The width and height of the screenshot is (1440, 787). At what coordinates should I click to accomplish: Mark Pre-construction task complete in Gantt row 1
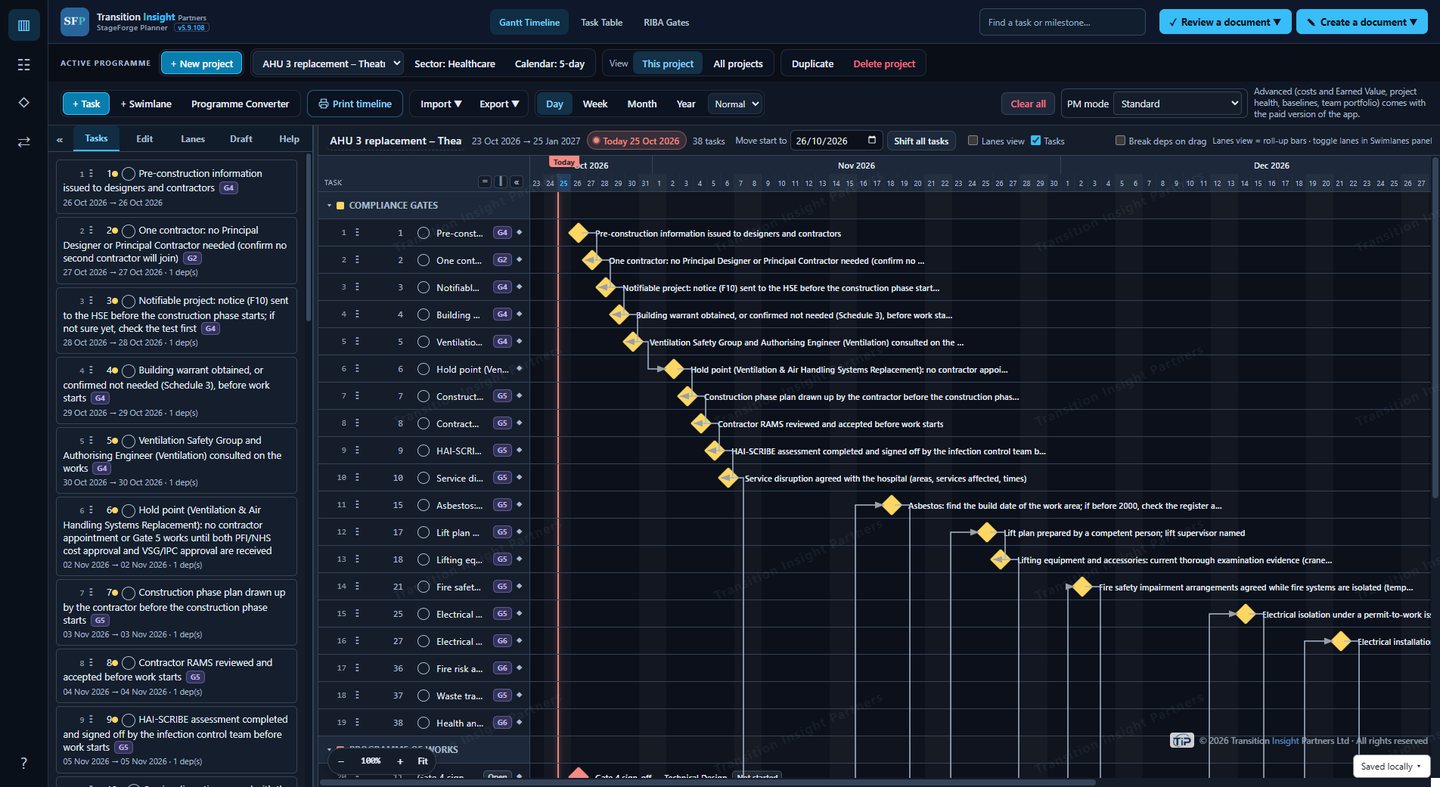pos(423,233)
